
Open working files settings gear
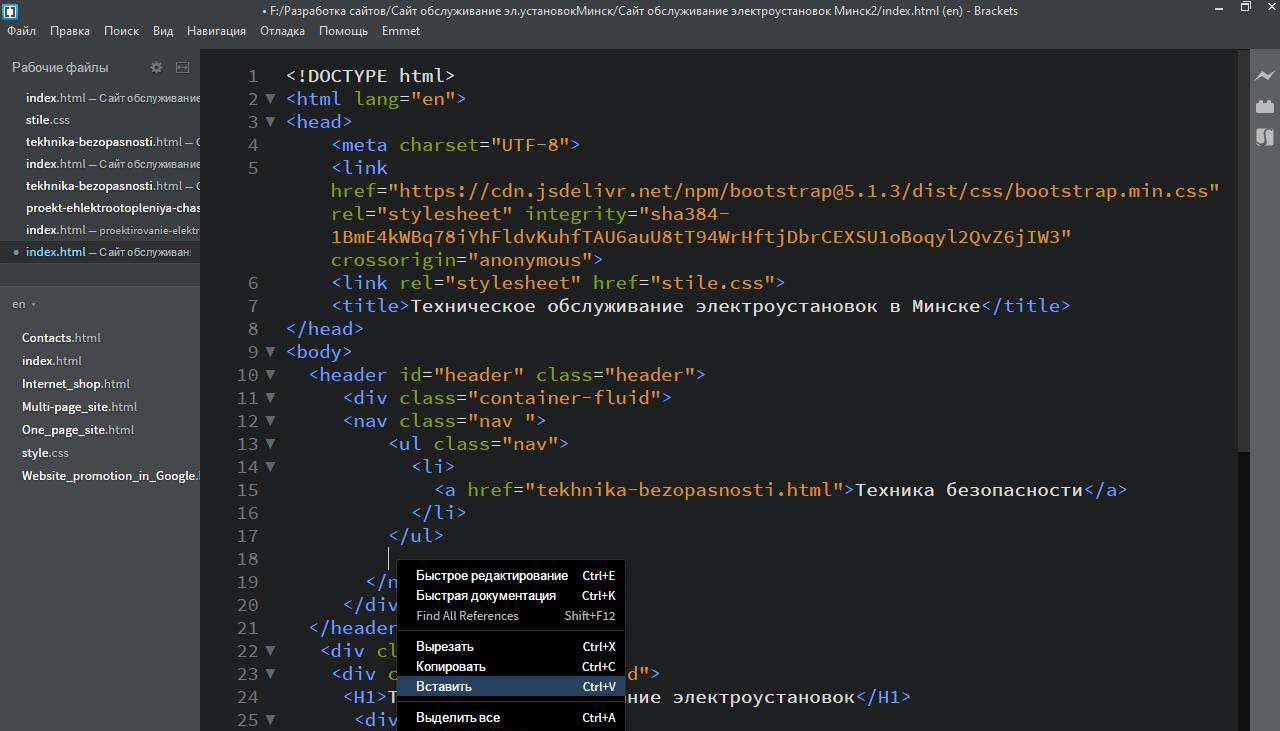point(156,67)
